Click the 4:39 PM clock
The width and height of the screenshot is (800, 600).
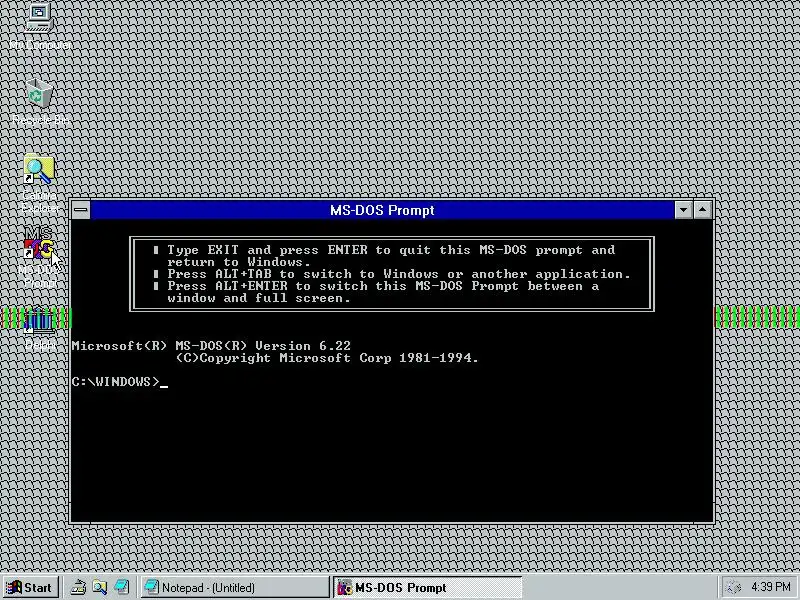[x=770, y=587]
